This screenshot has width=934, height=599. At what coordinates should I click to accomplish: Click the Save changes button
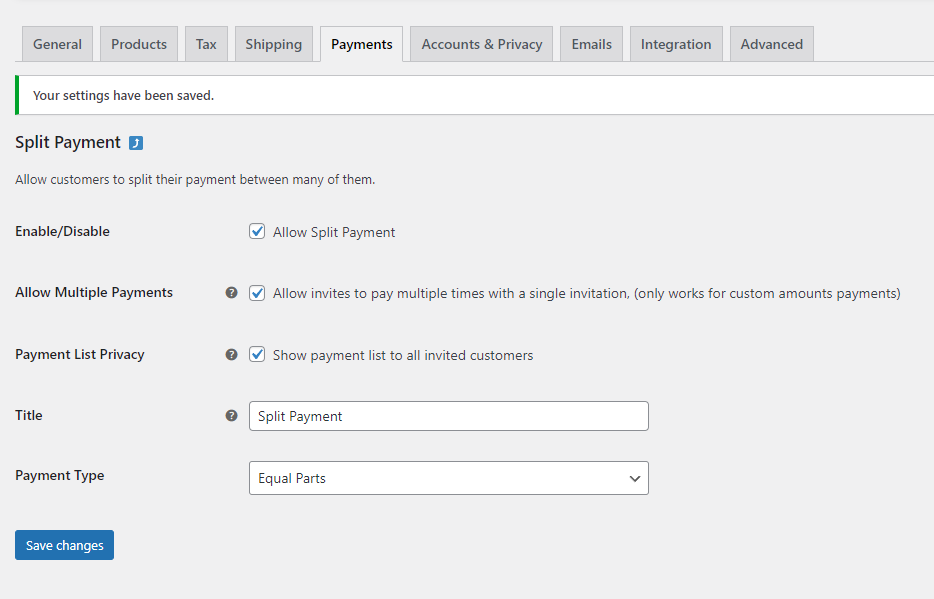tap(64, 545)
